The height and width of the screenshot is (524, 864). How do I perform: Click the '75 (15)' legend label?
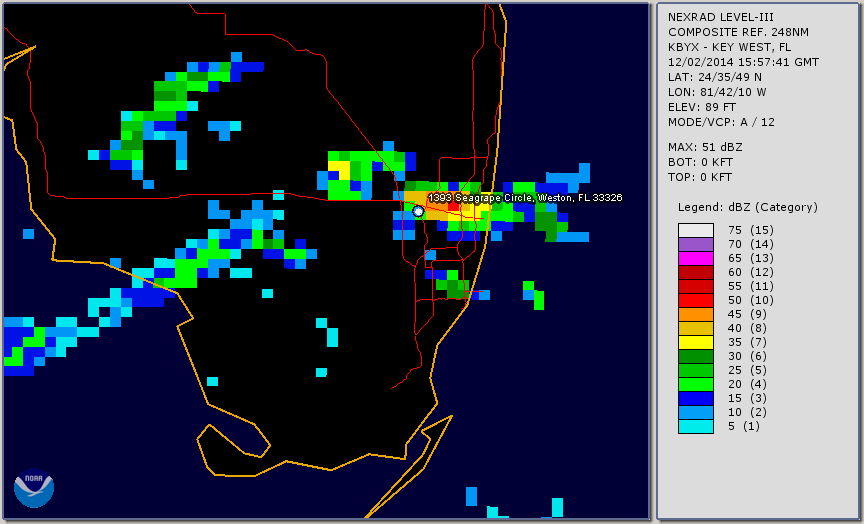point(750,230)
